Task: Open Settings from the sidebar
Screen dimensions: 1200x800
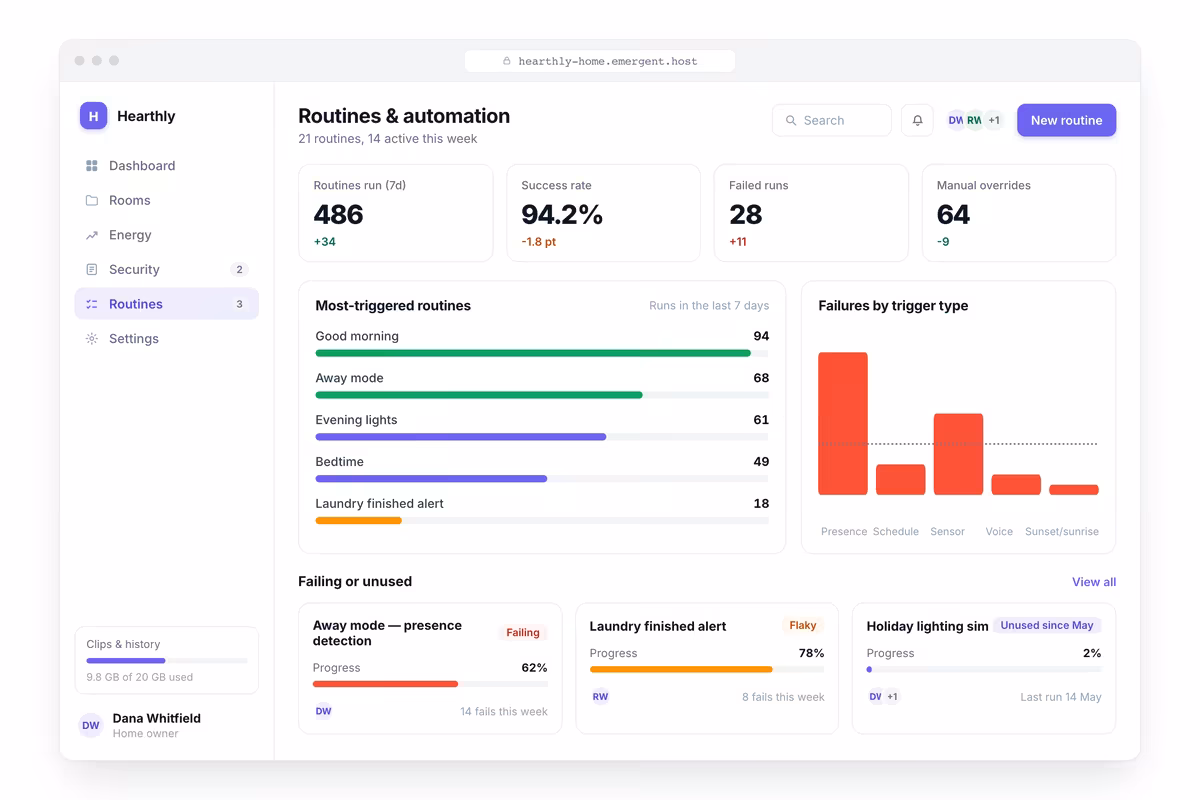Action: [166, 339]
